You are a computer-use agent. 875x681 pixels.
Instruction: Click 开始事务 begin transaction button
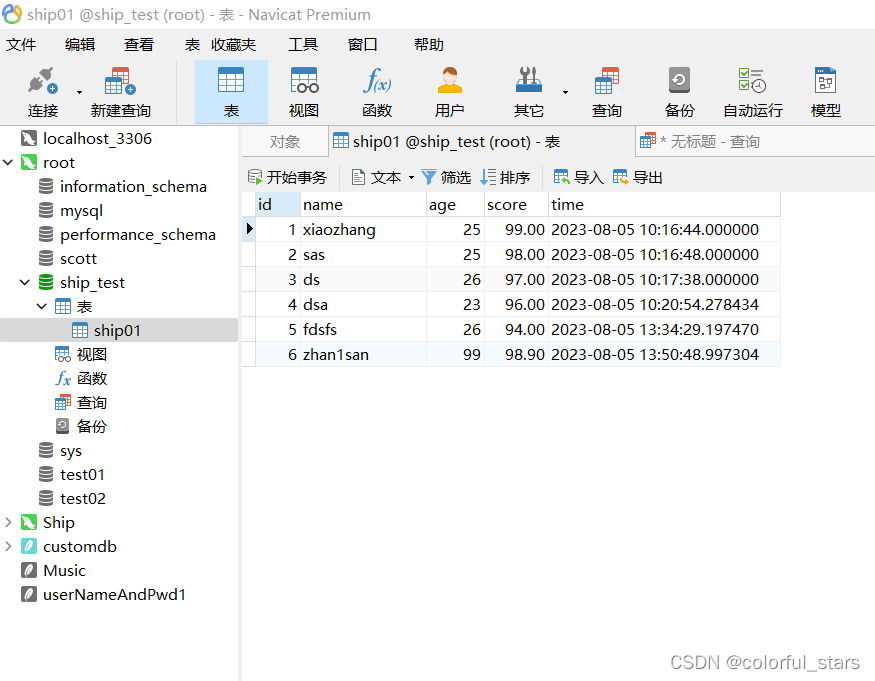287,178
